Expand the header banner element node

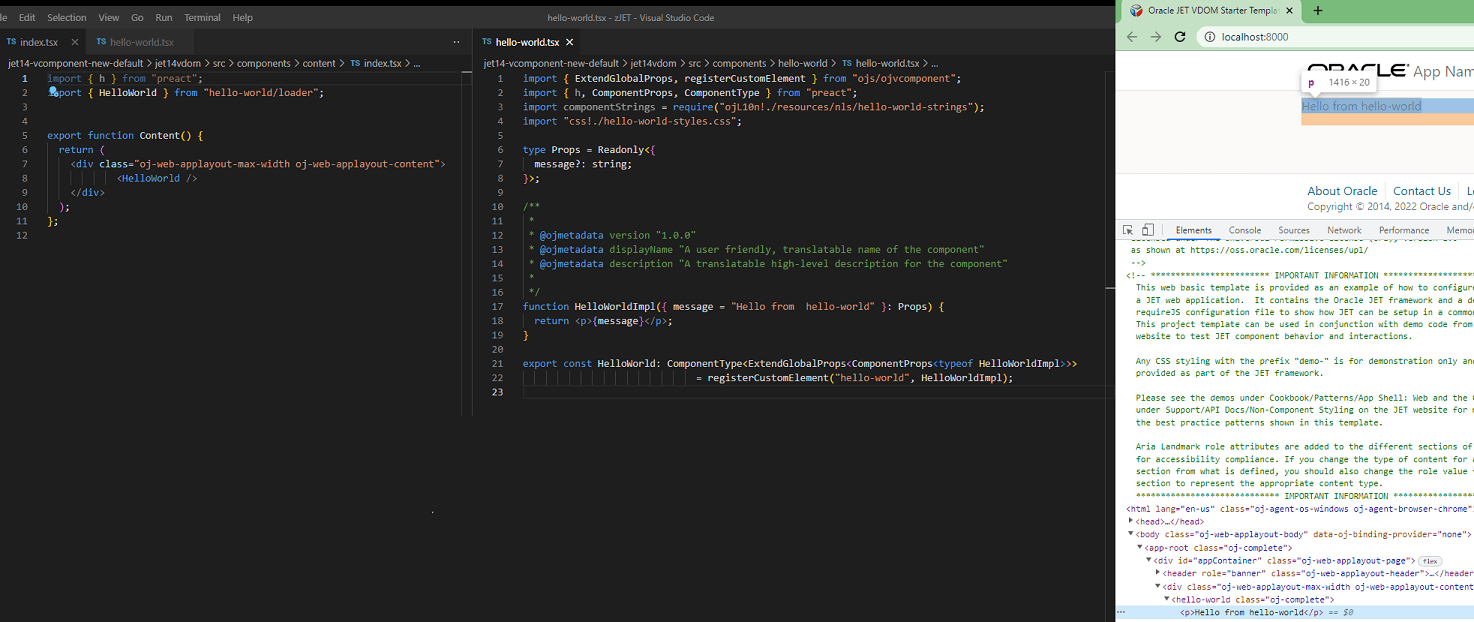(x=1158, y=573)
